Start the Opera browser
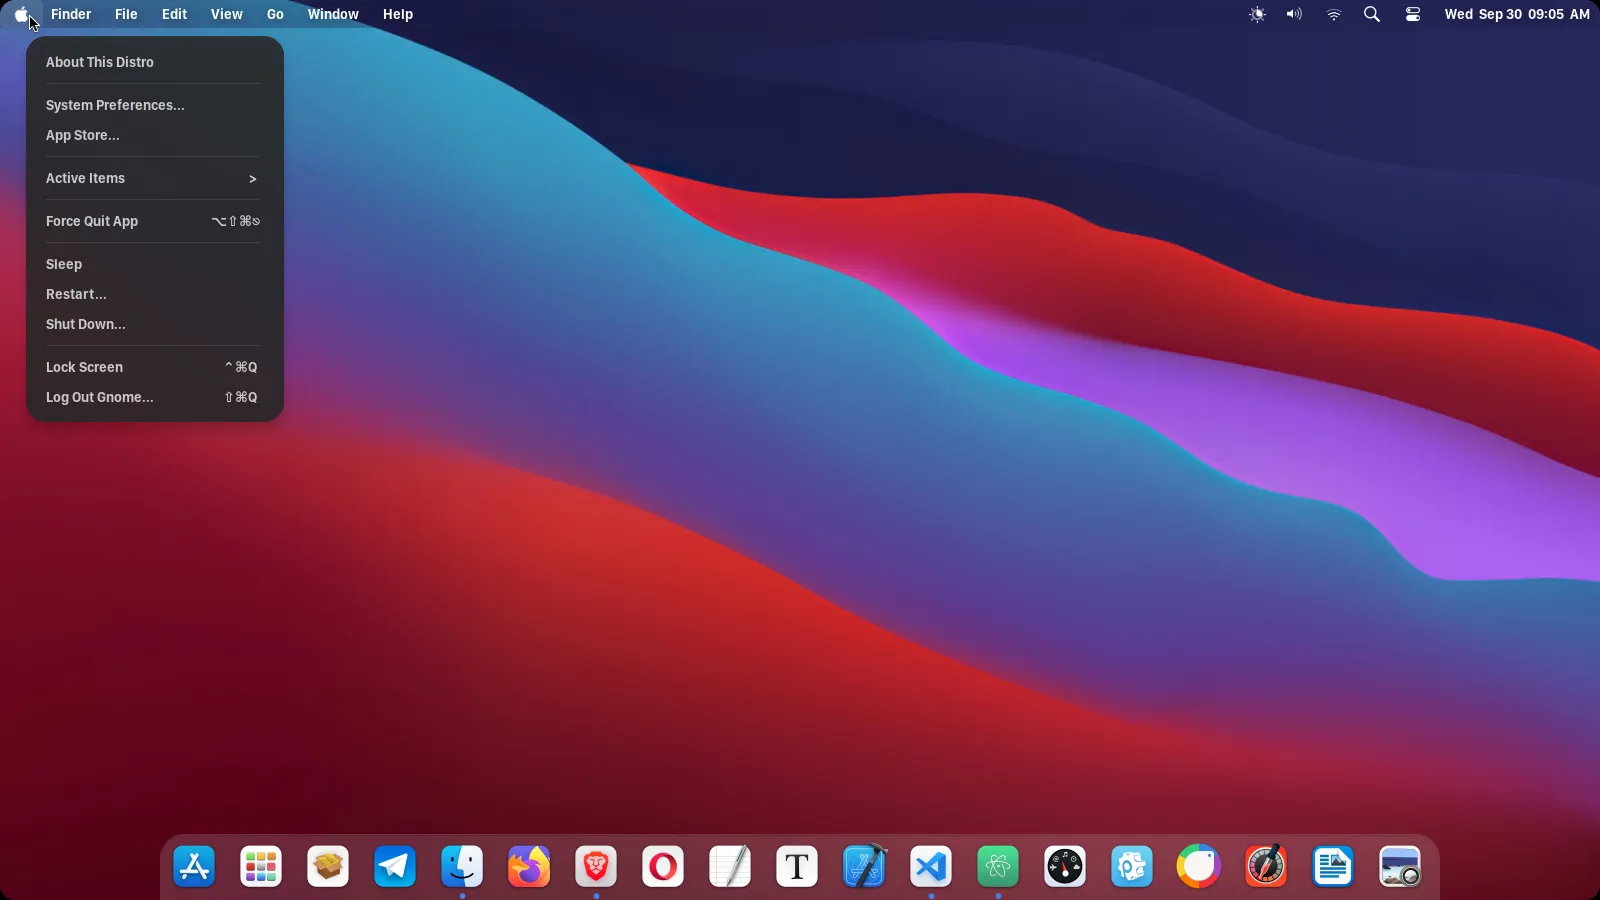 click(x=662, y=866)
